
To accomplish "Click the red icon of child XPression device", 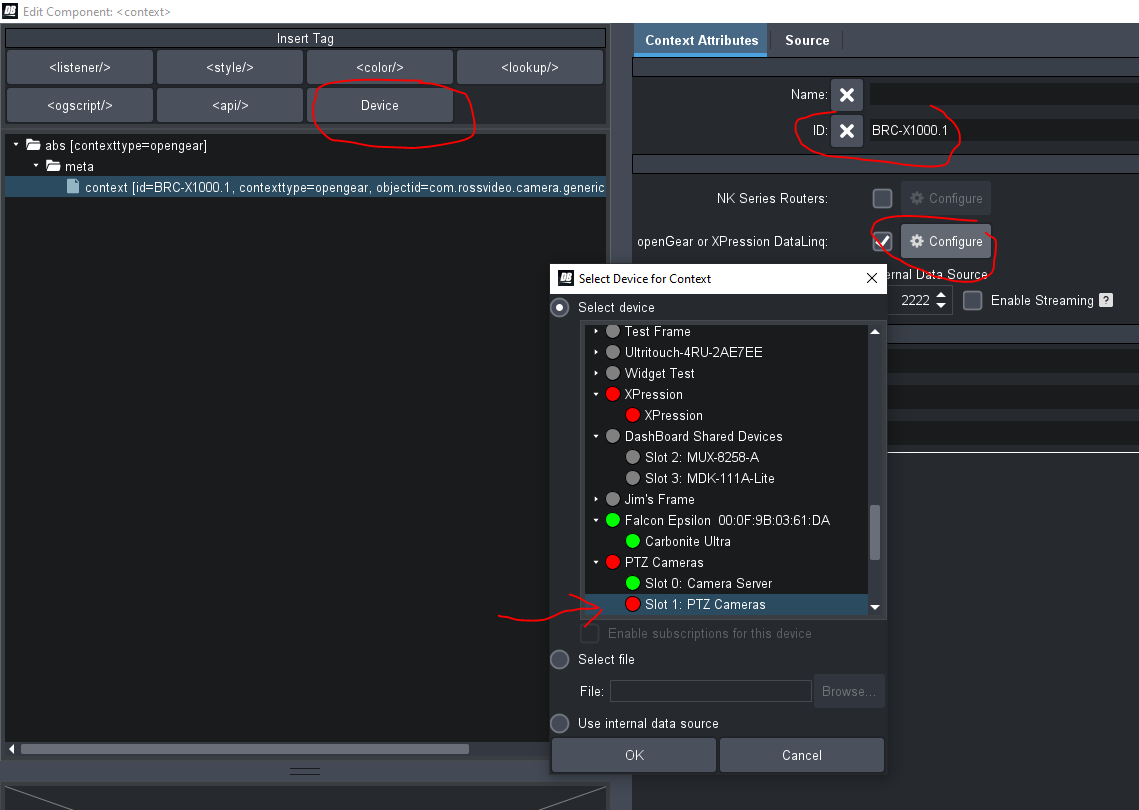I will [x=633, y=416].
